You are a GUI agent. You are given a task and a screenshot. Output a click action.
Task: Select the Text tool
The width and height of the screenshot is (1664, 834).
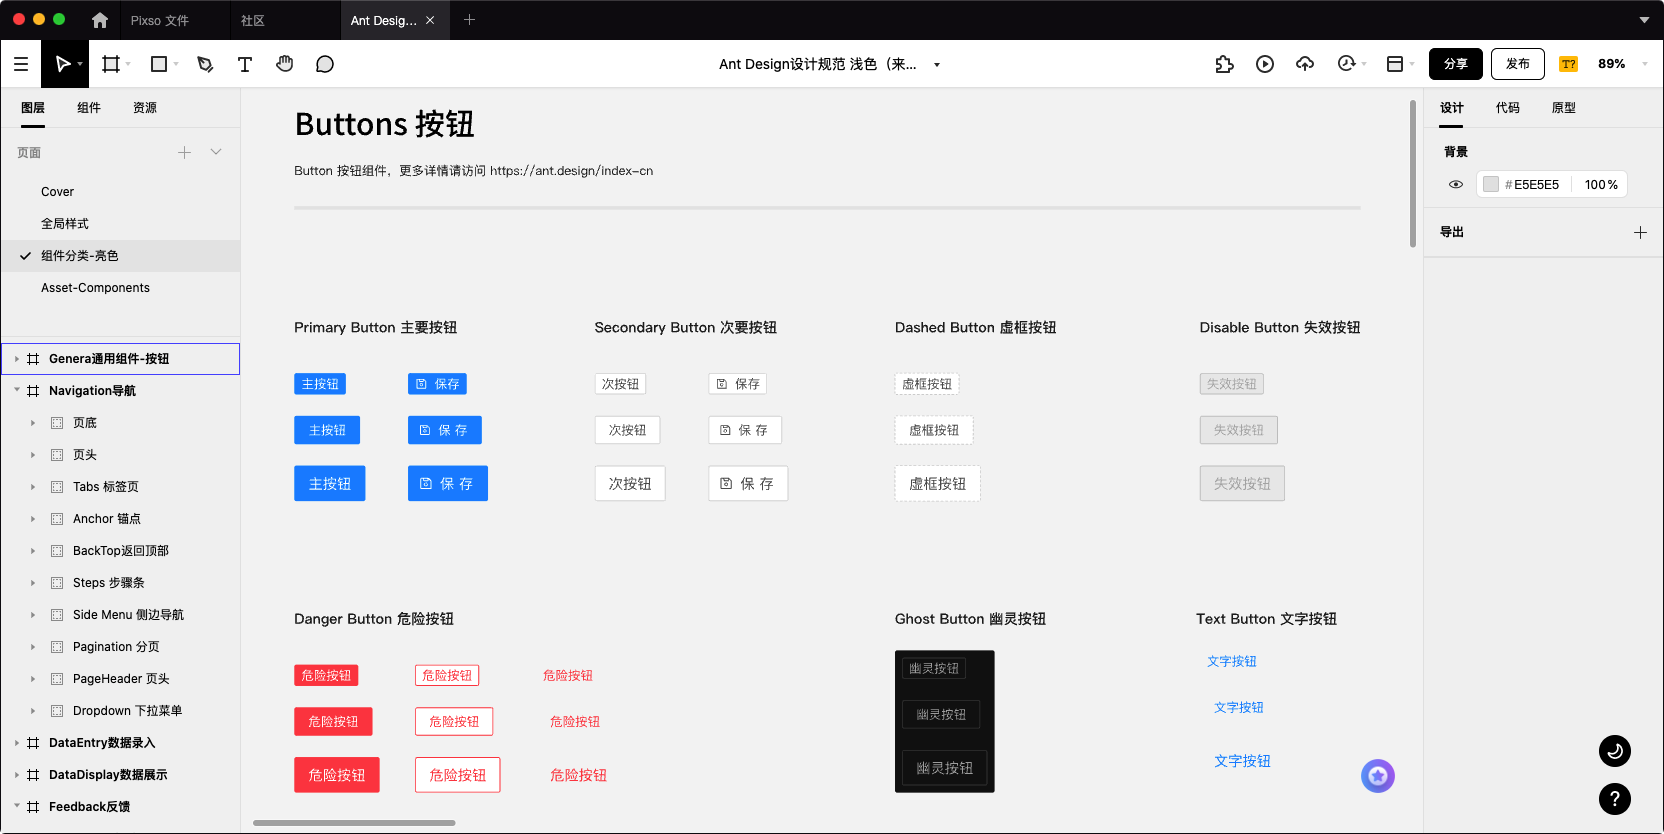[245, 64]
